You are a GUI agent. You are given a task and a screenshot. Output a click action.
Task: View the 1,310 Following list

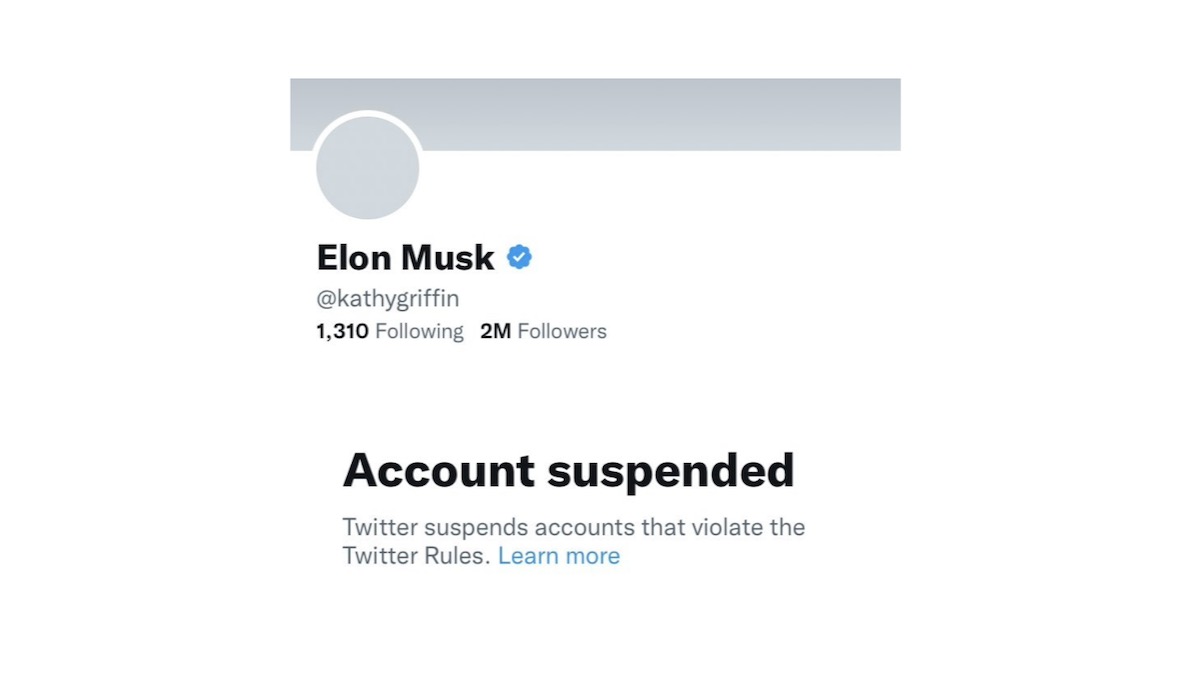[390, 331]
